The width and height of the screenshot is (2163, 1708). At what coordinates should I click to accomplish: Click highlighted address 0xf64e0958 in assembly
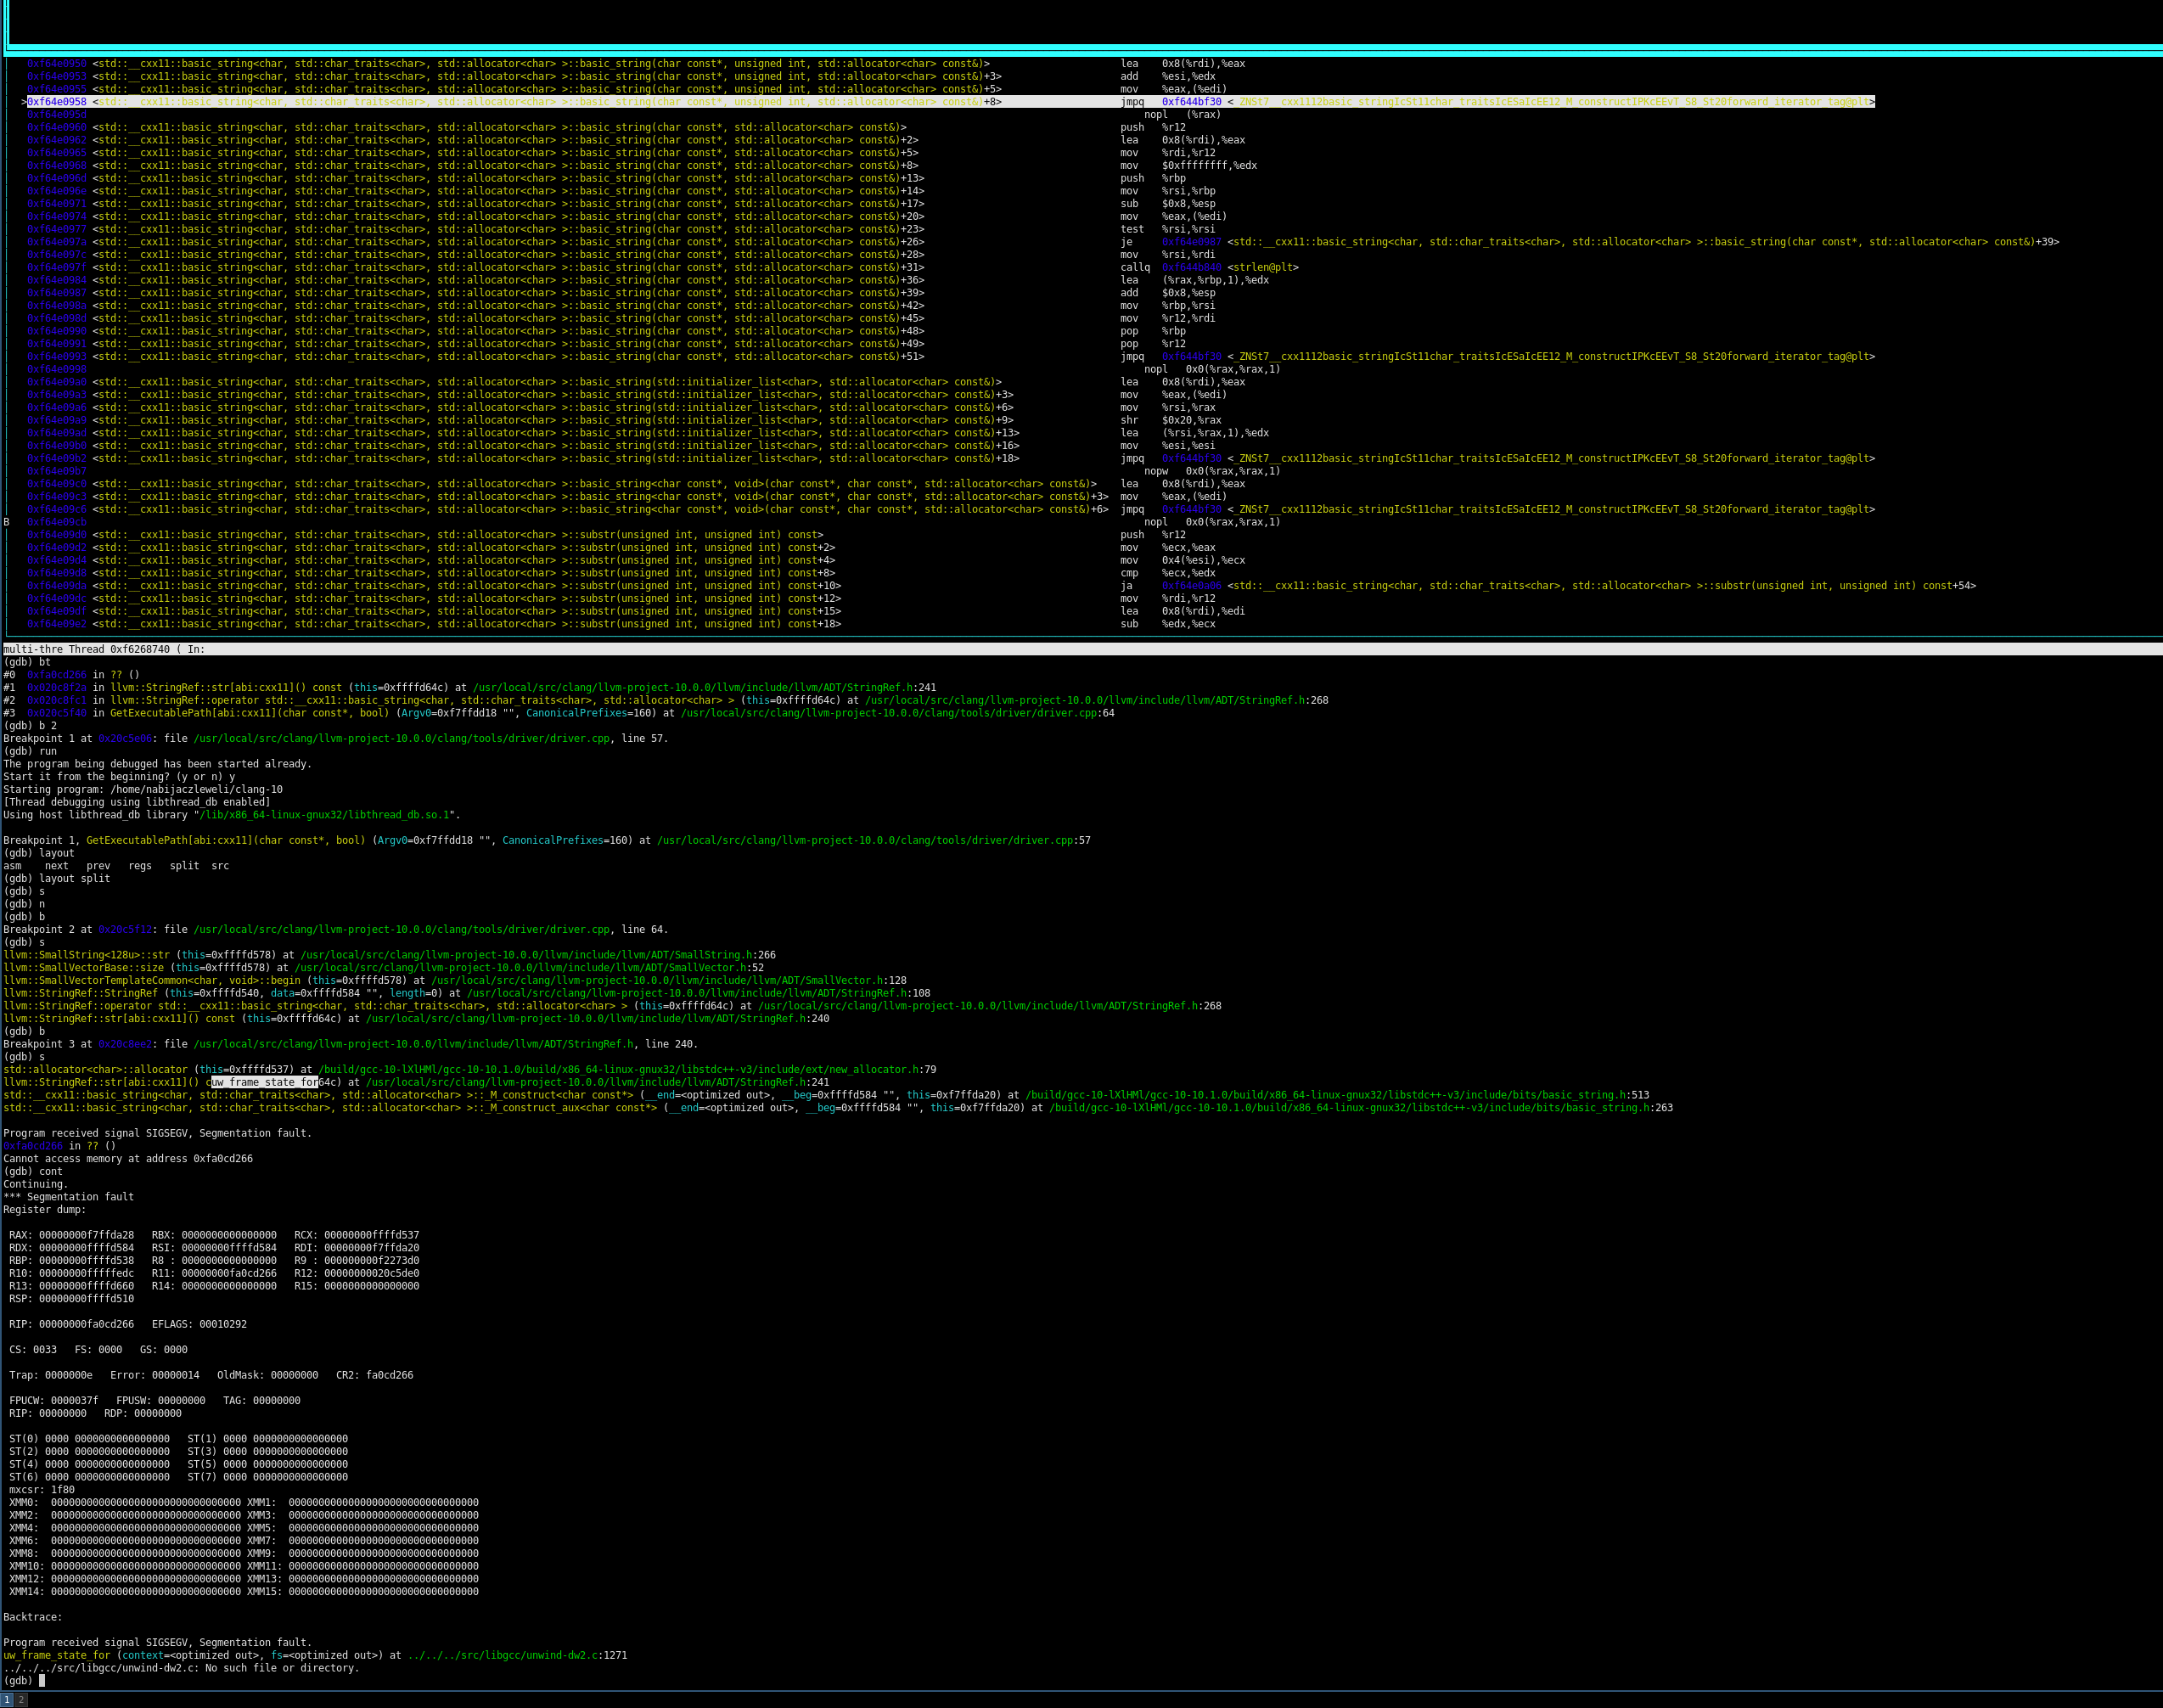pyautogui.click(x=57, y=102)
